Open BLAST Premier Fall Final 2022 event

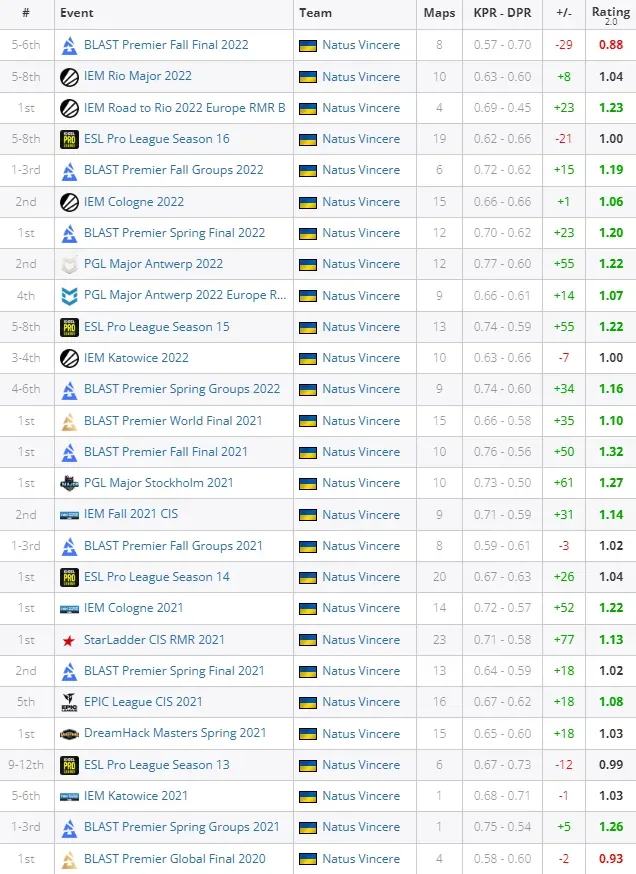166,45
